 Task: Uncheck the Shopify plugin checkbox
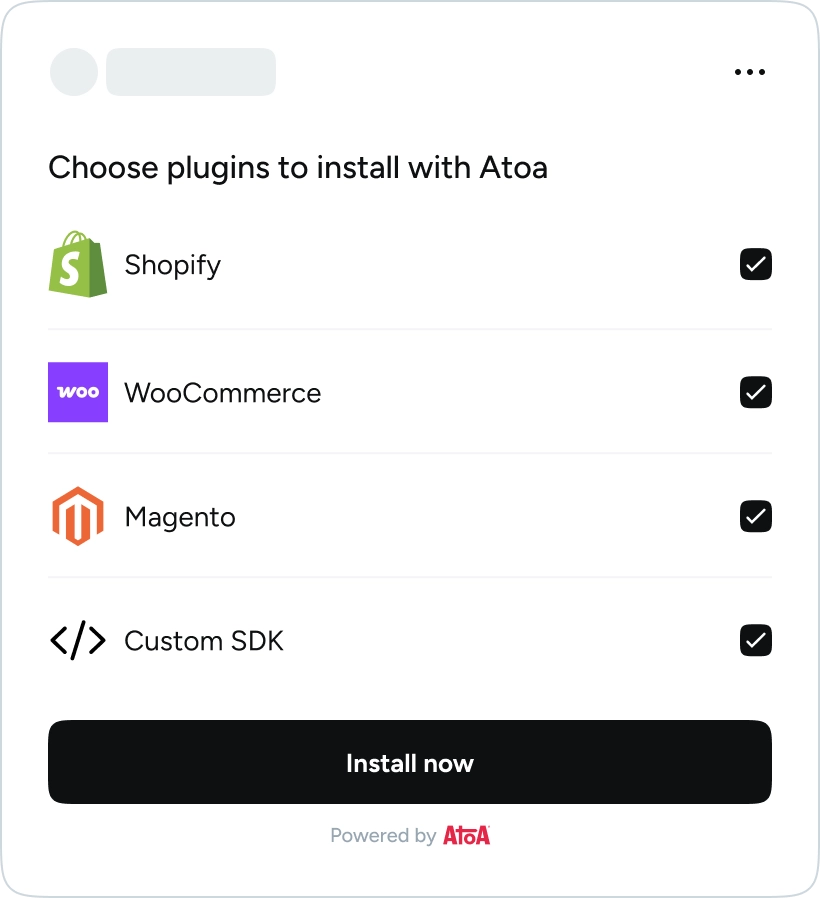[x=756, y=265]
